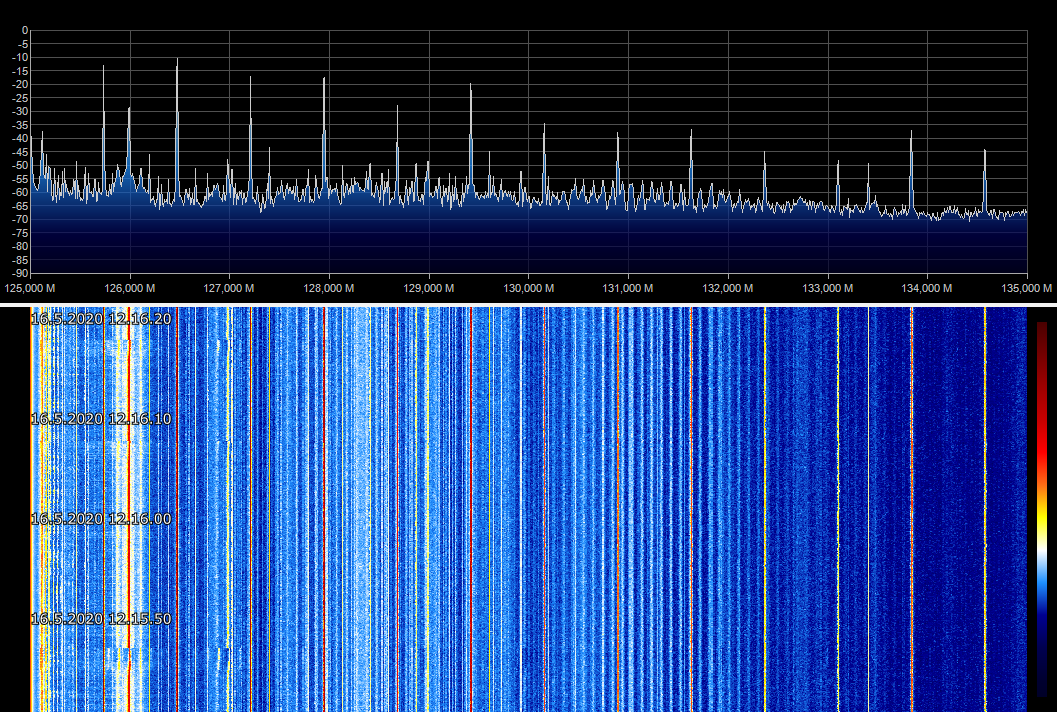
Task: Click the 0 dB label on level scale
Action: [x=24, y=31]
